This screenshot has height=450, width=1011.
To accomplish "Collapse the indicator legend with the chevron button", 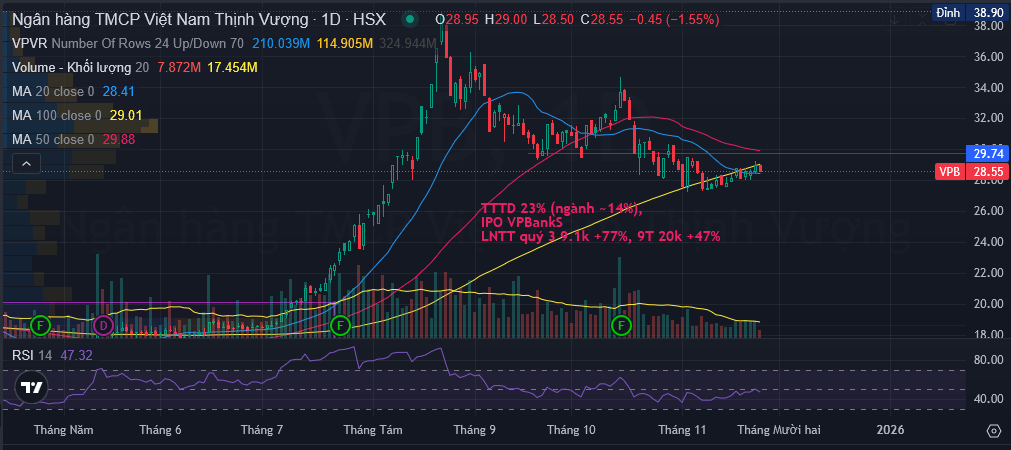I will (26, 164).
